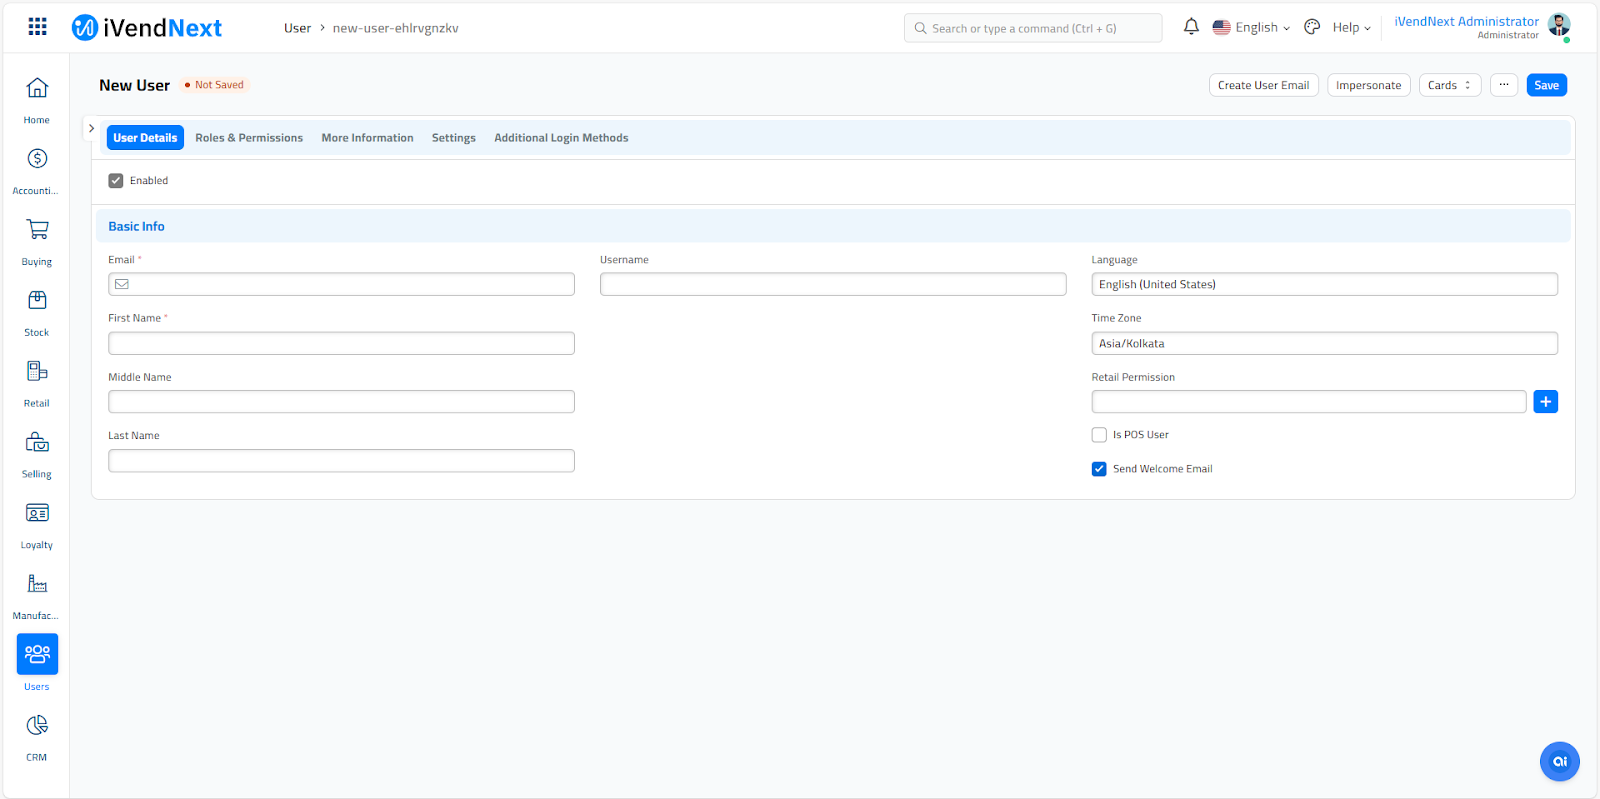
Task: Click into the Email input field
Action: [350, 285]
